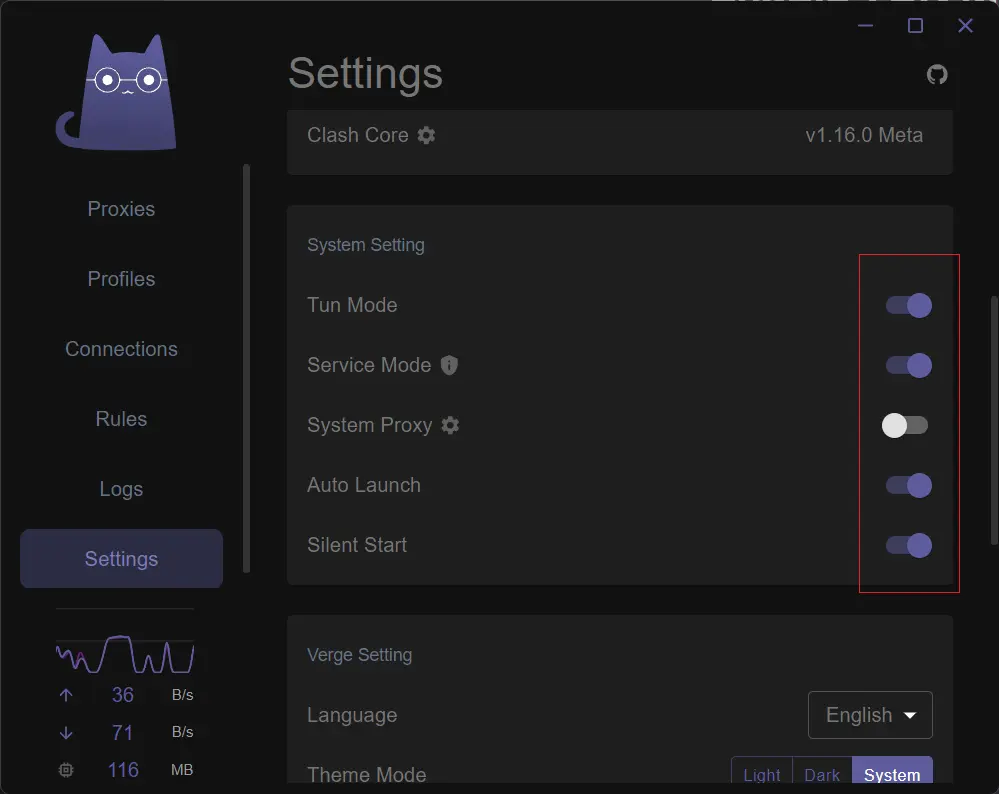Click the Service Mode shield icon
Screen dimensions: 999x794
point(450,365)
